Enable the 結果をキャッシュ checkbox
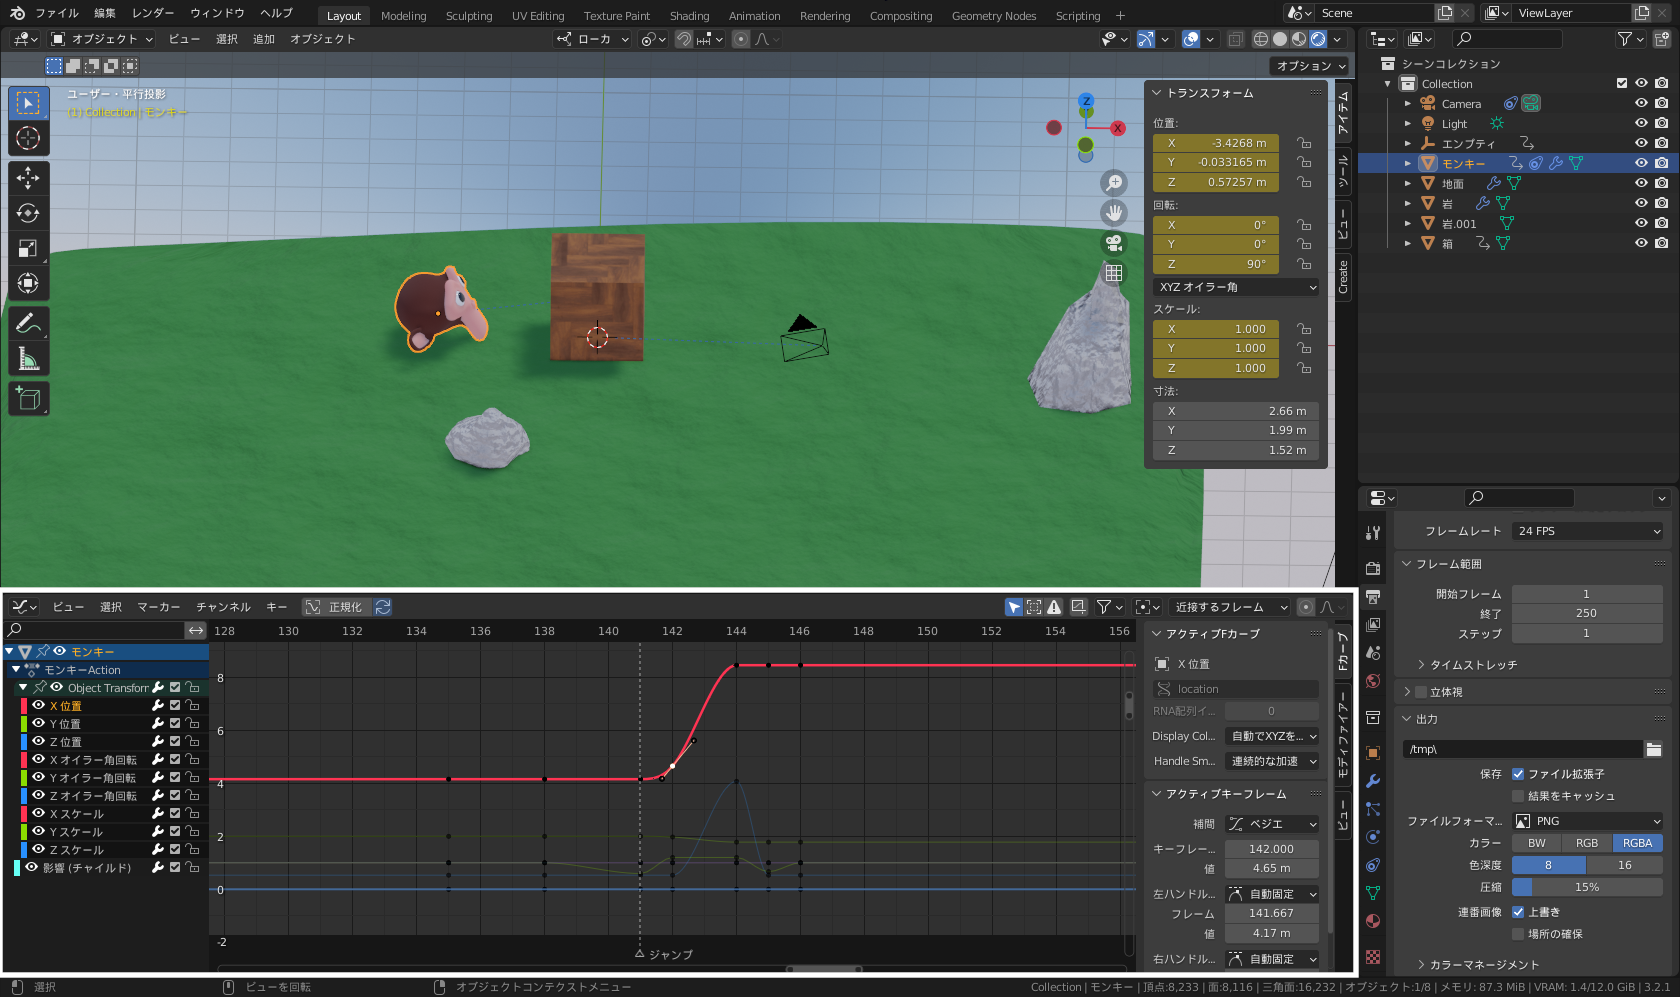Screen dimensions: 1680x997 click(1518, 796)
